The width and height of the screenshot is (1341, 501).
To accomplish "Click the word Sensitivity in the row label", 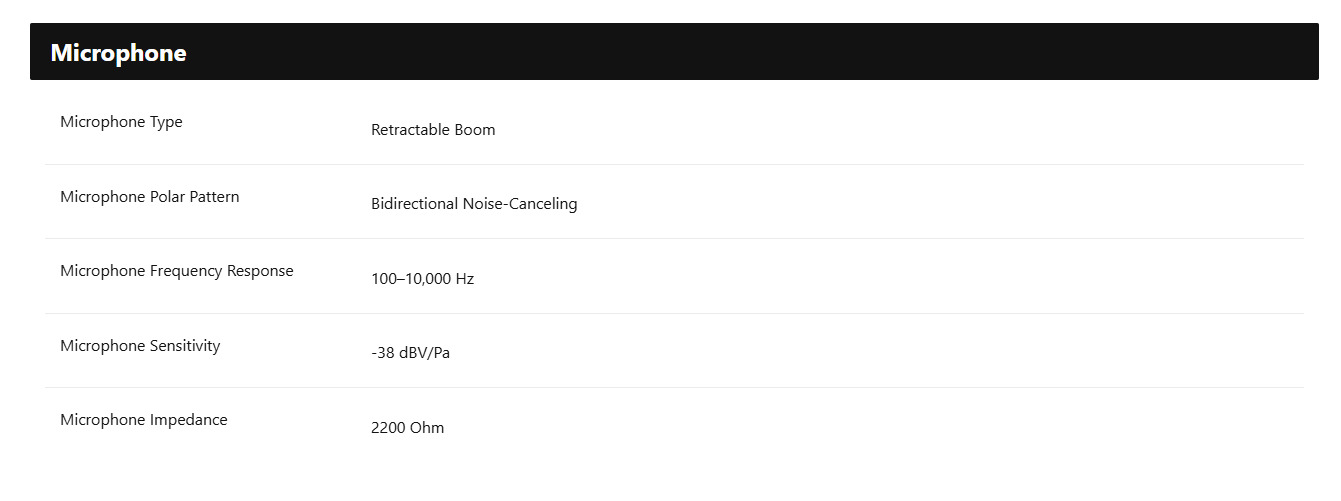I will 185,346.
